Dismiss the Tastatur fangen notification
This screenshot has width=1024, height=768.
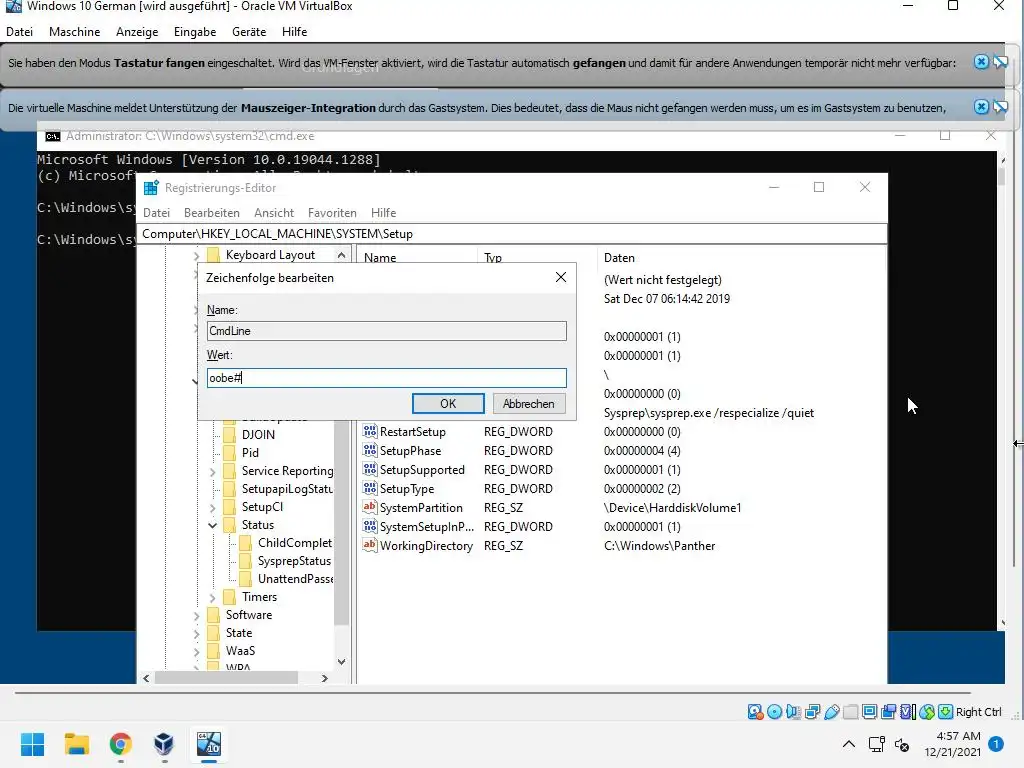click(981, 62)
